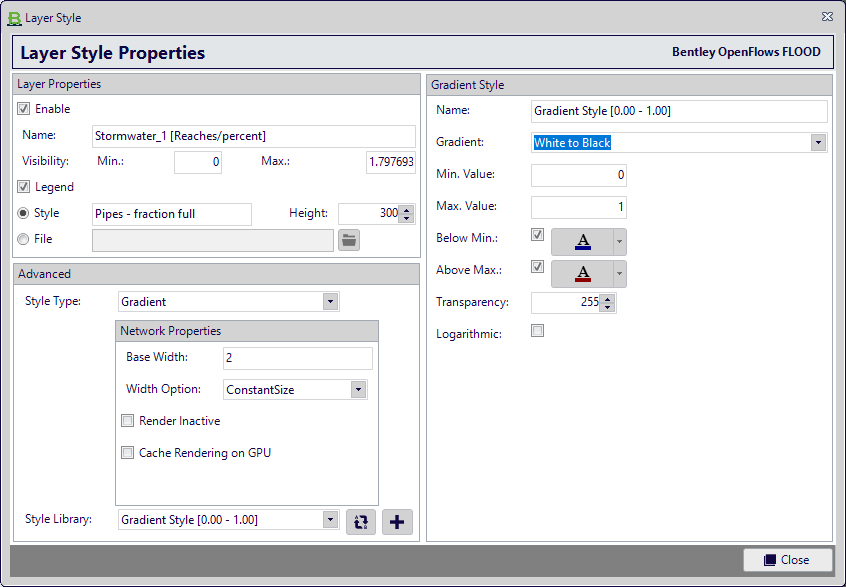Click the Below Min. blue color button
This screenshot has width=846, height=587.
(x=582, y=242)
